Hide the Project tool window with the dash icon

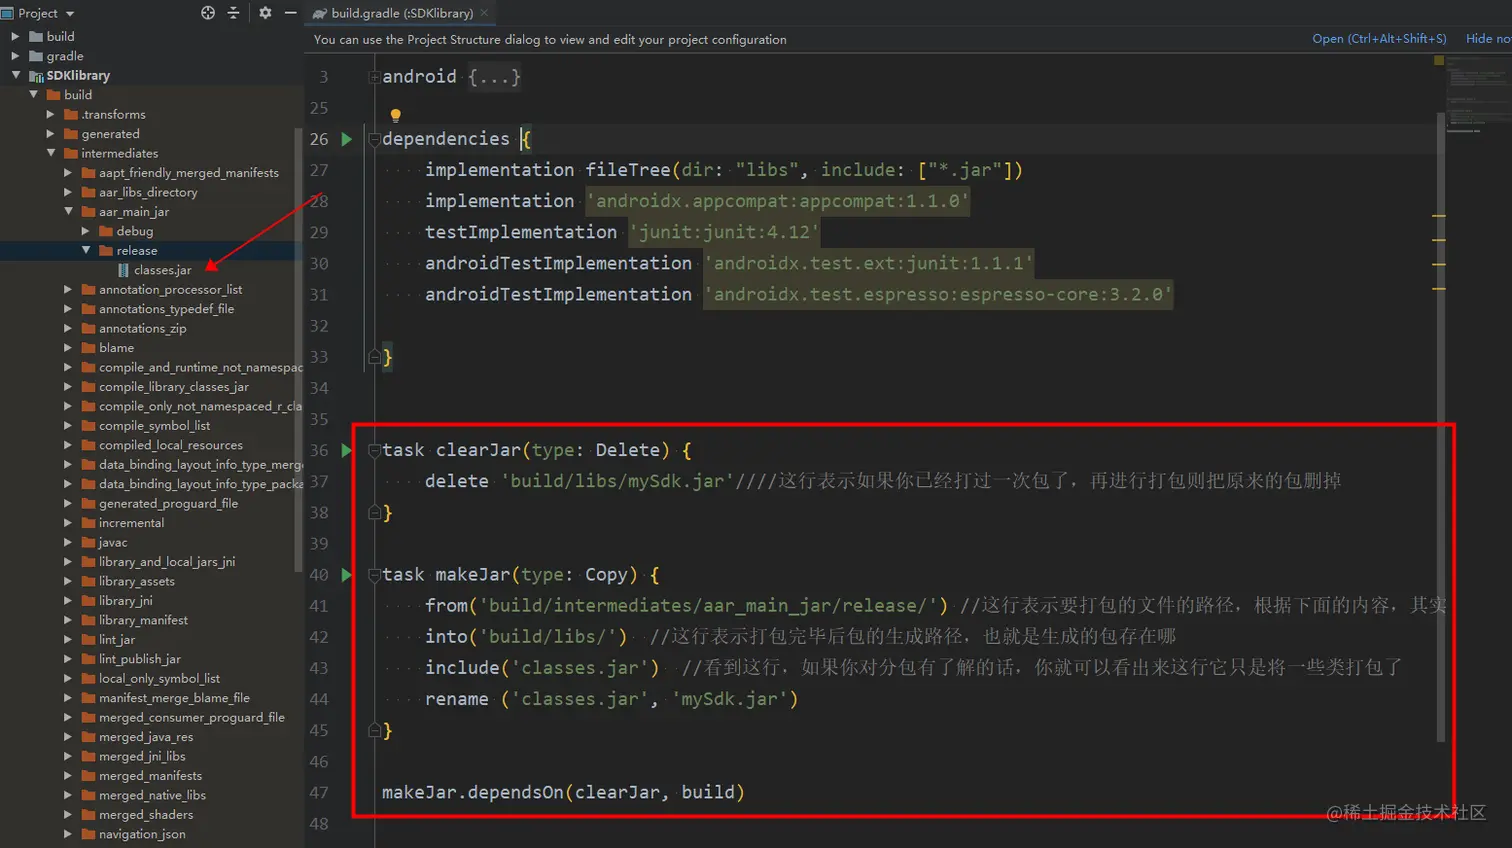point(290,13)
